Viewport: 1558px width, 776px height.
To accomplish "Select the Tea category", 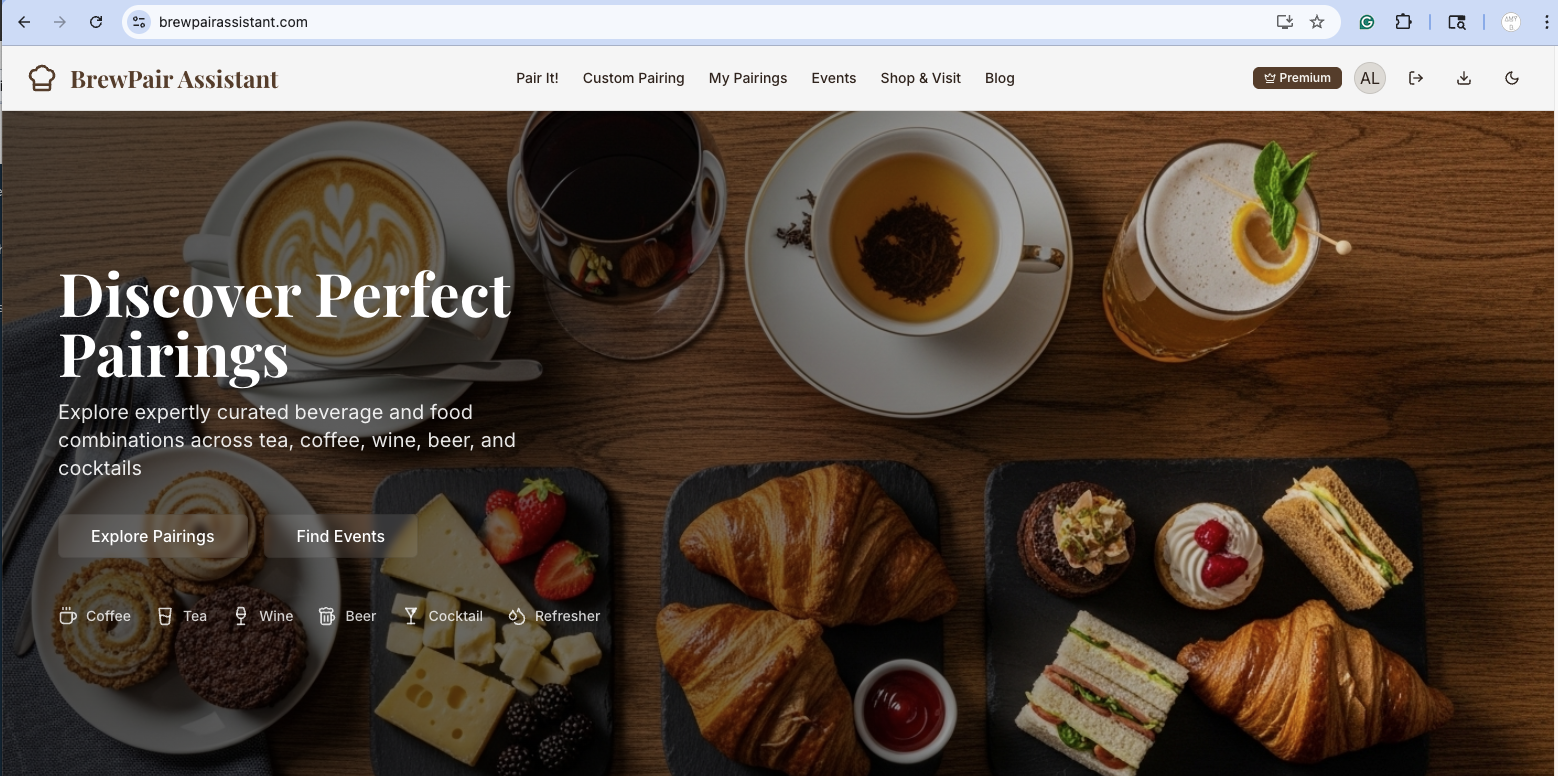I will point(182,616).
